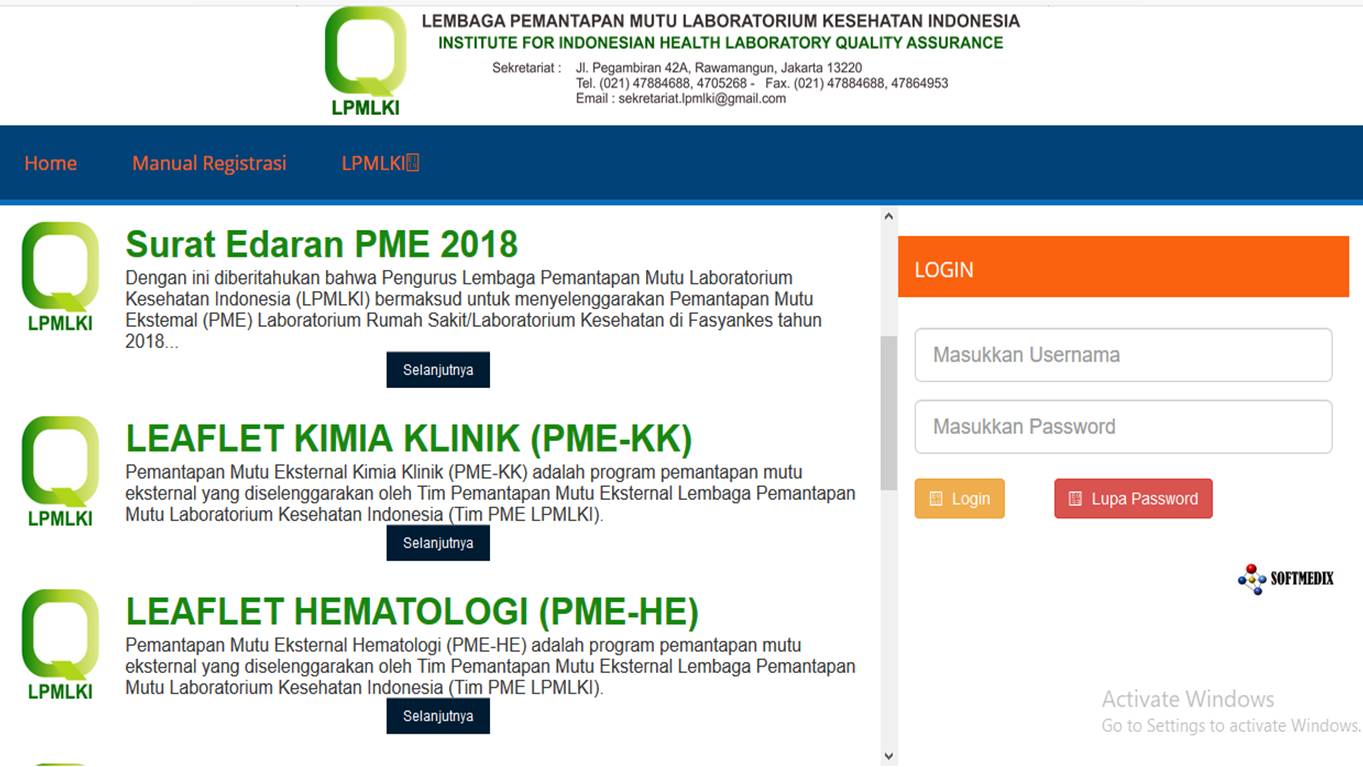Click the logo beside LEAFLET HEMATOLOGI

[60, 644]
